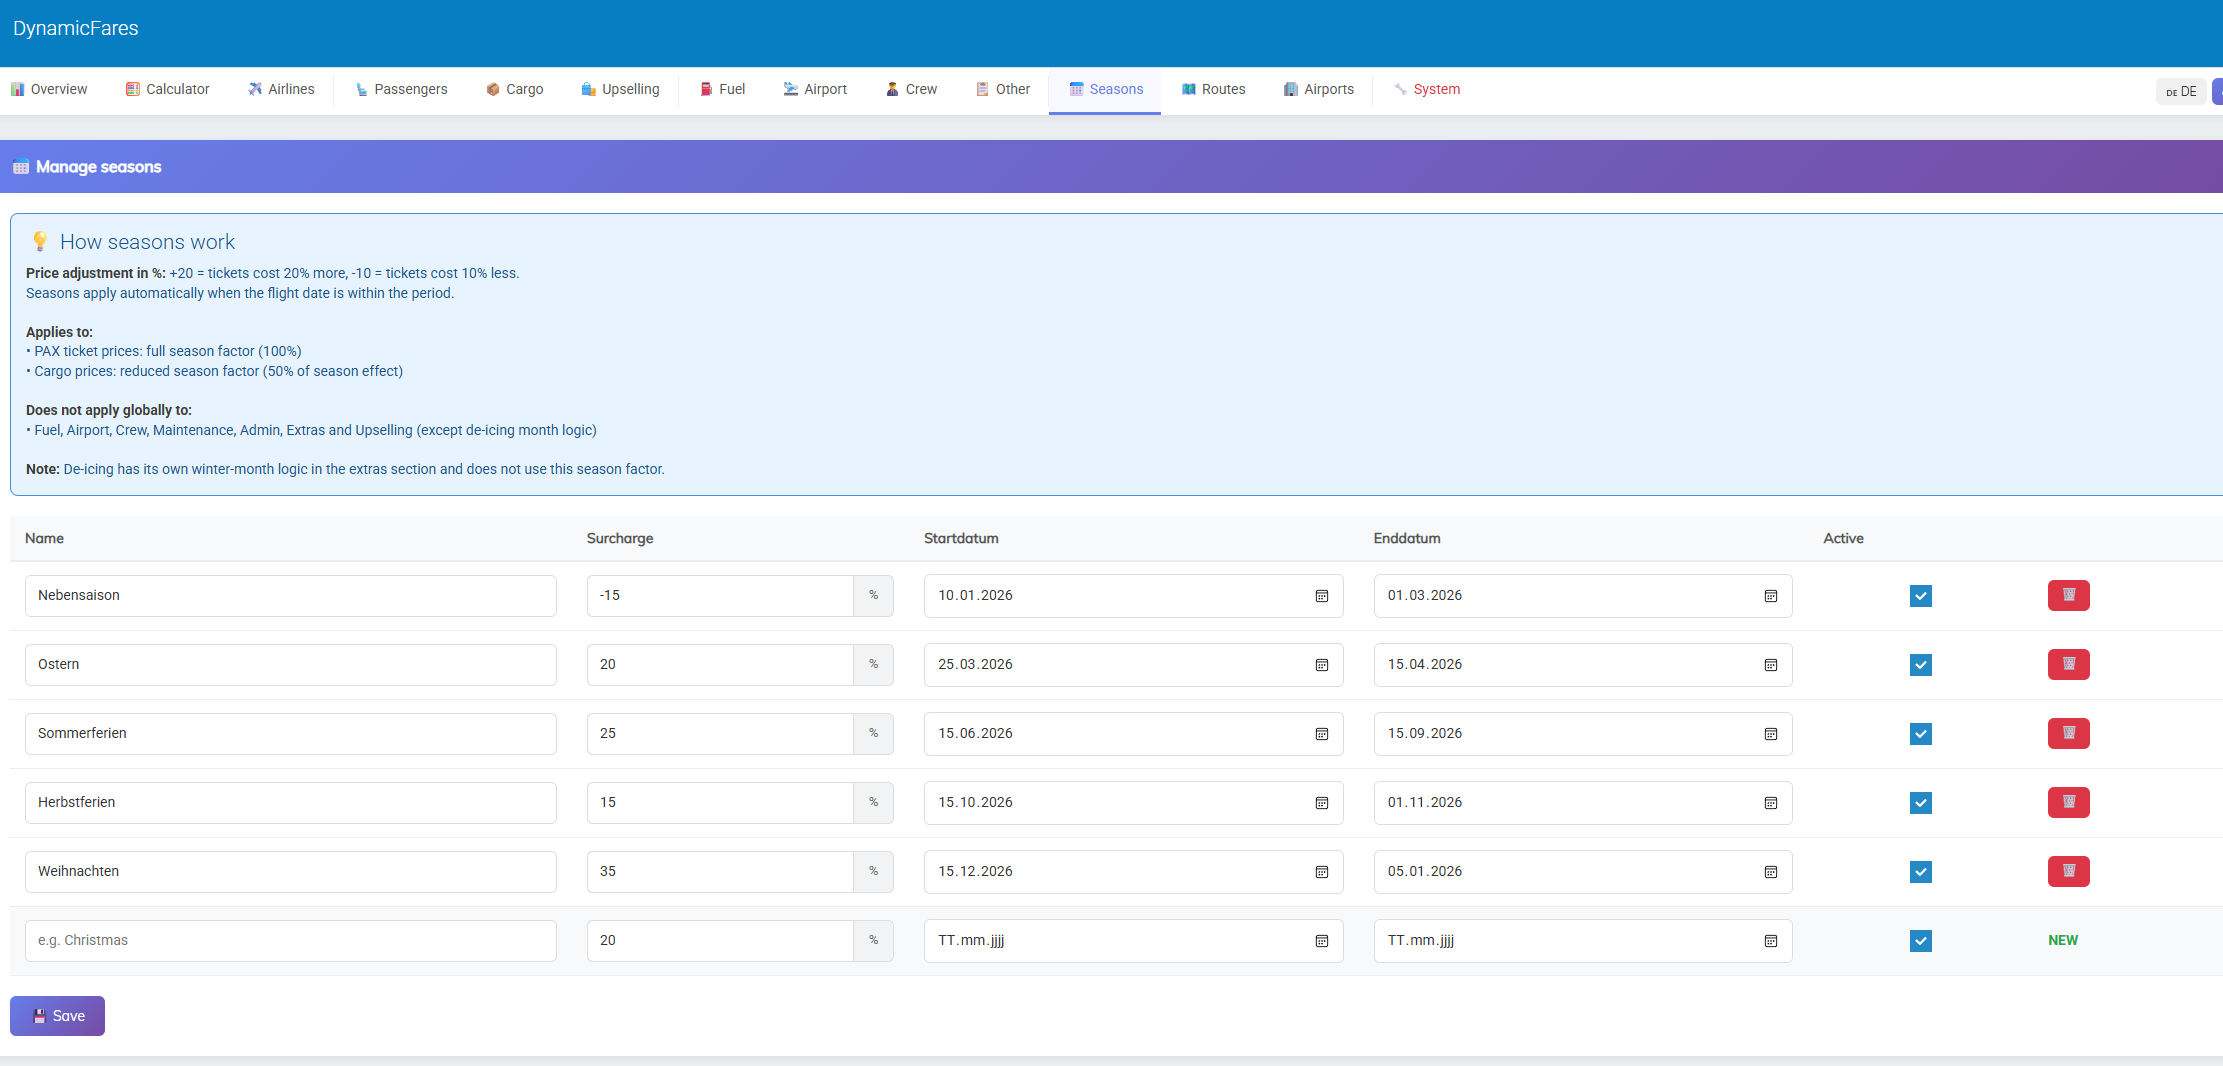The image size is (2223, 1066).
Task: Click the Save button
Action: pos(57,1016)
